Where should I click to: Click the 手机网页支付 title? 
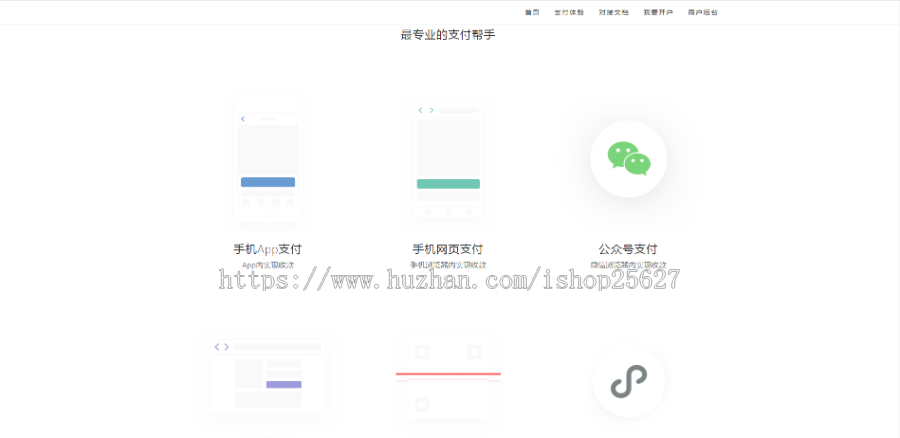click(x=448, y=249)
